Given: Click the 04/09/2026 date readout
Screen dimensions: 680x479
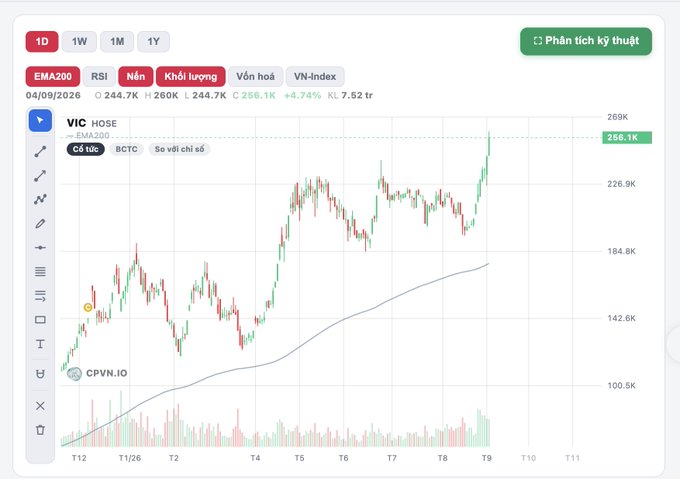Looking at the screenshot, I should 53,95.
